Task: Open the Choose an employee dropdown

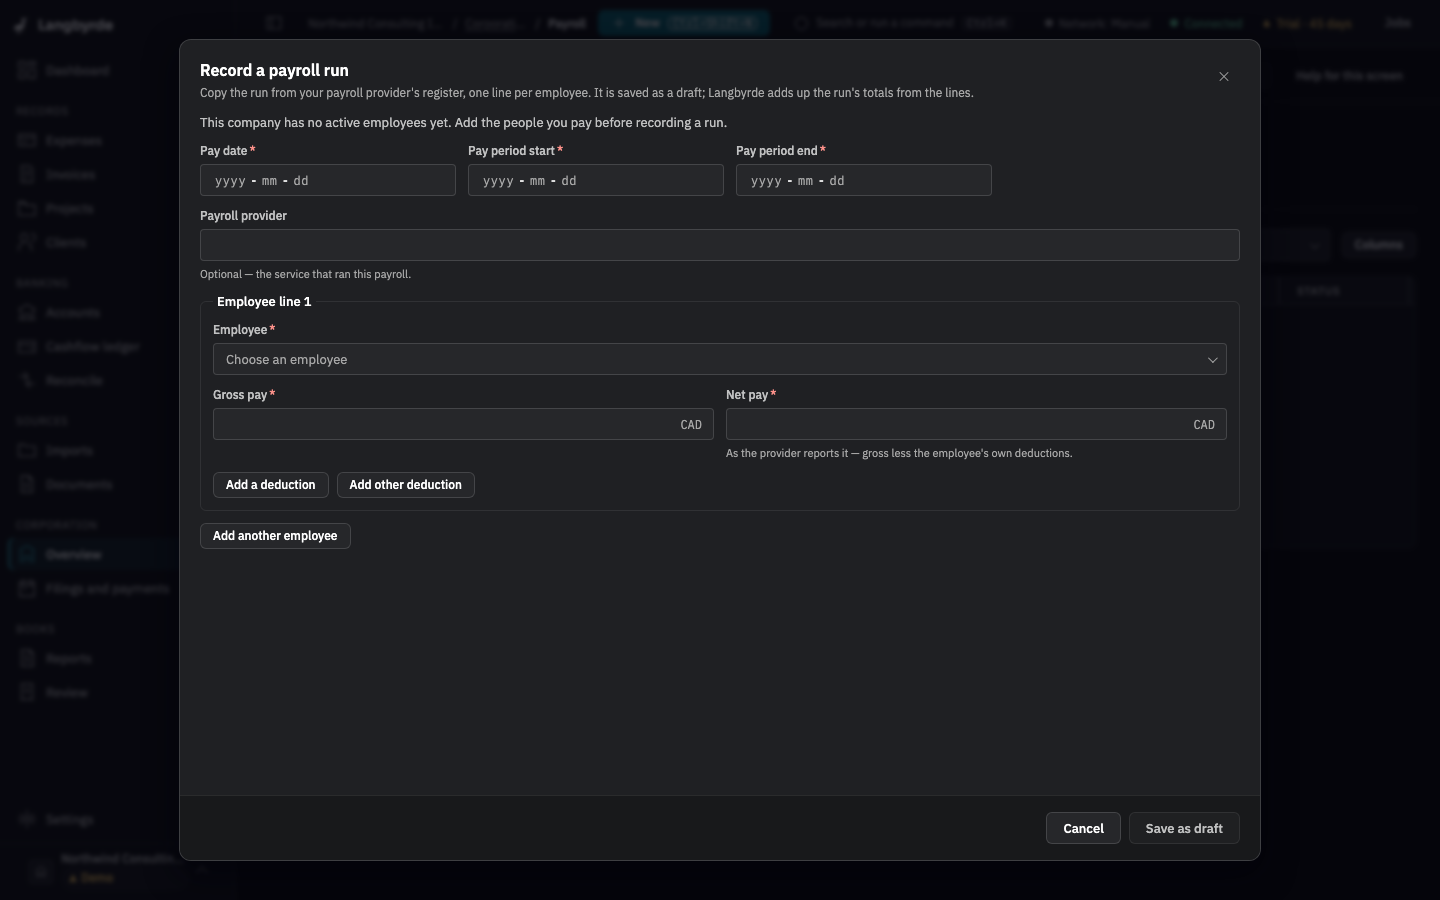Action: [720, 359]
